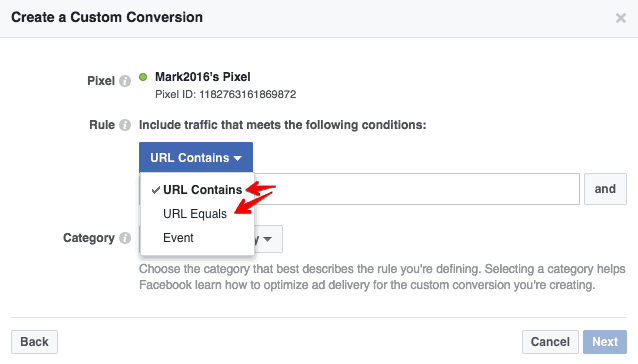This screenshot has width=638, height=364.
Task: Click the info icon beside Rule label
Action: click(x=125, y=125)
